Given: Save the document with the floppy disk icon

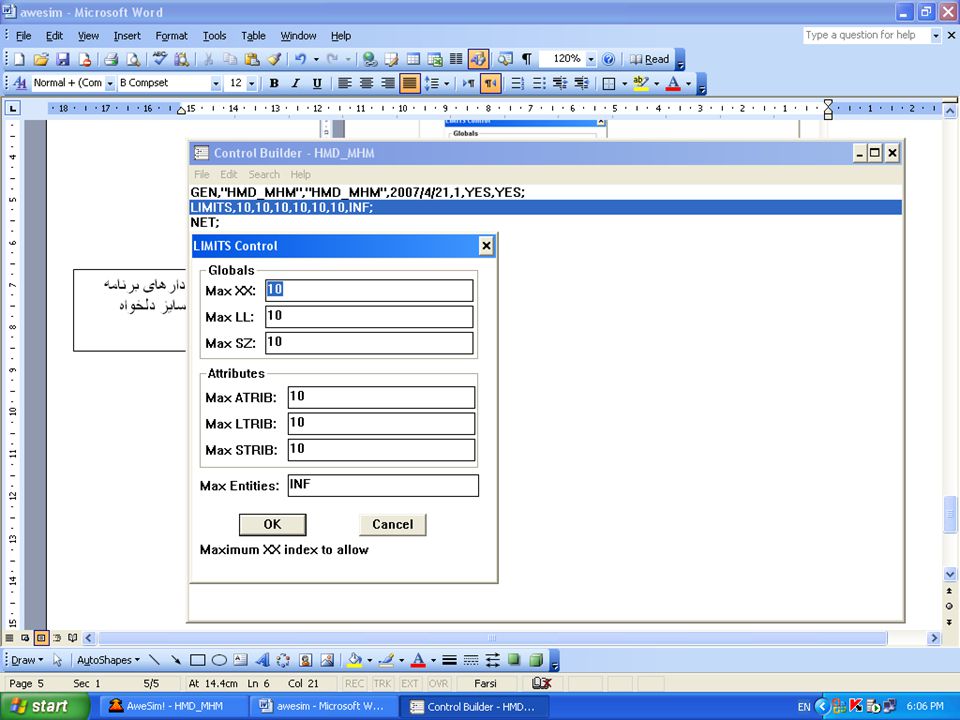Looking at the screenshot, I should tap(62, 59).
